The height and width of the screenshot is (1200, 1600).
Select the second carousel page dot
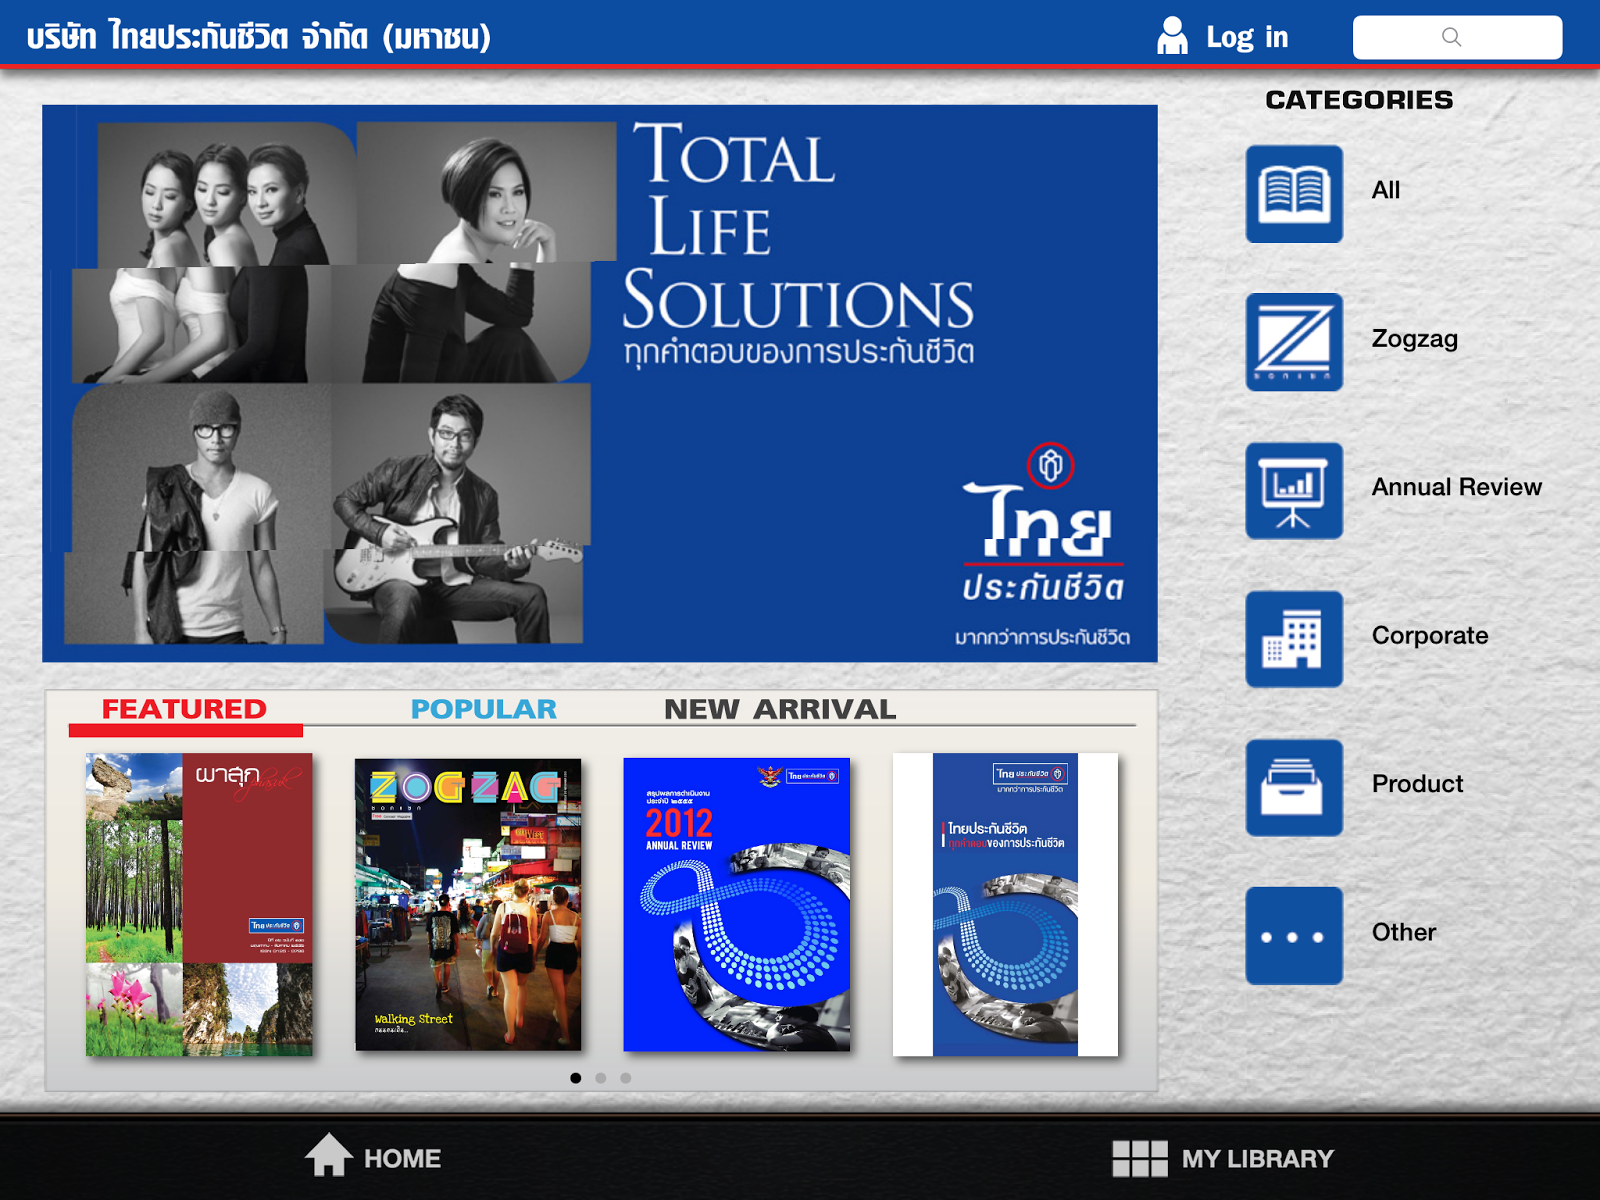[600, 1078]
